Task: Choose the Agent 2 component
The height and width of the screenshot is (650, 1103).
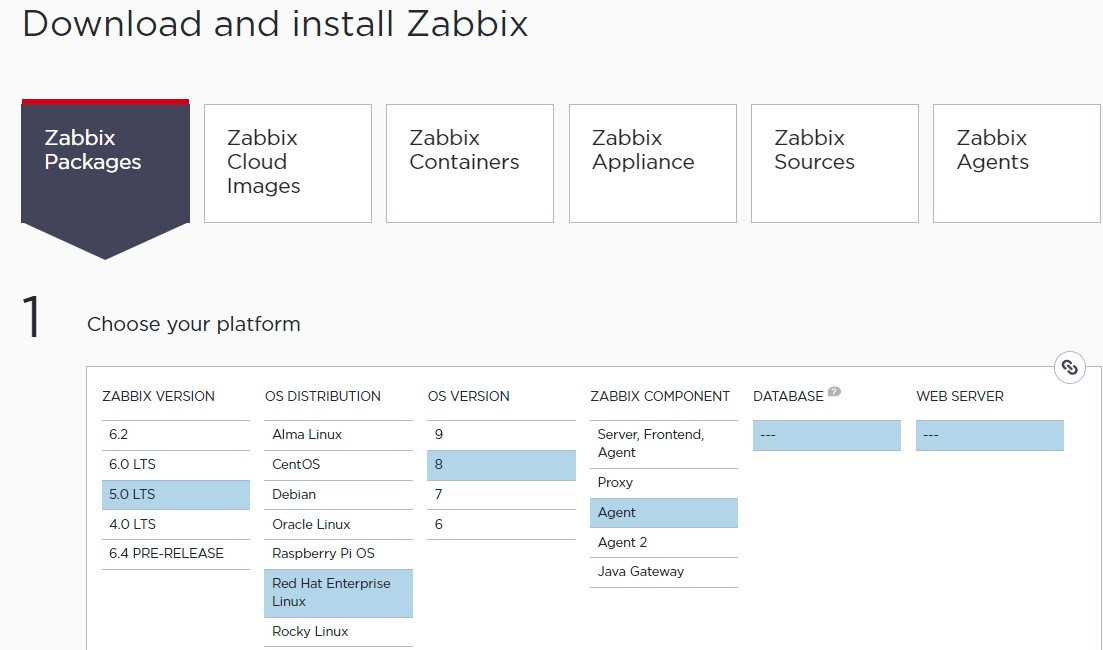Action: [663, 543]
